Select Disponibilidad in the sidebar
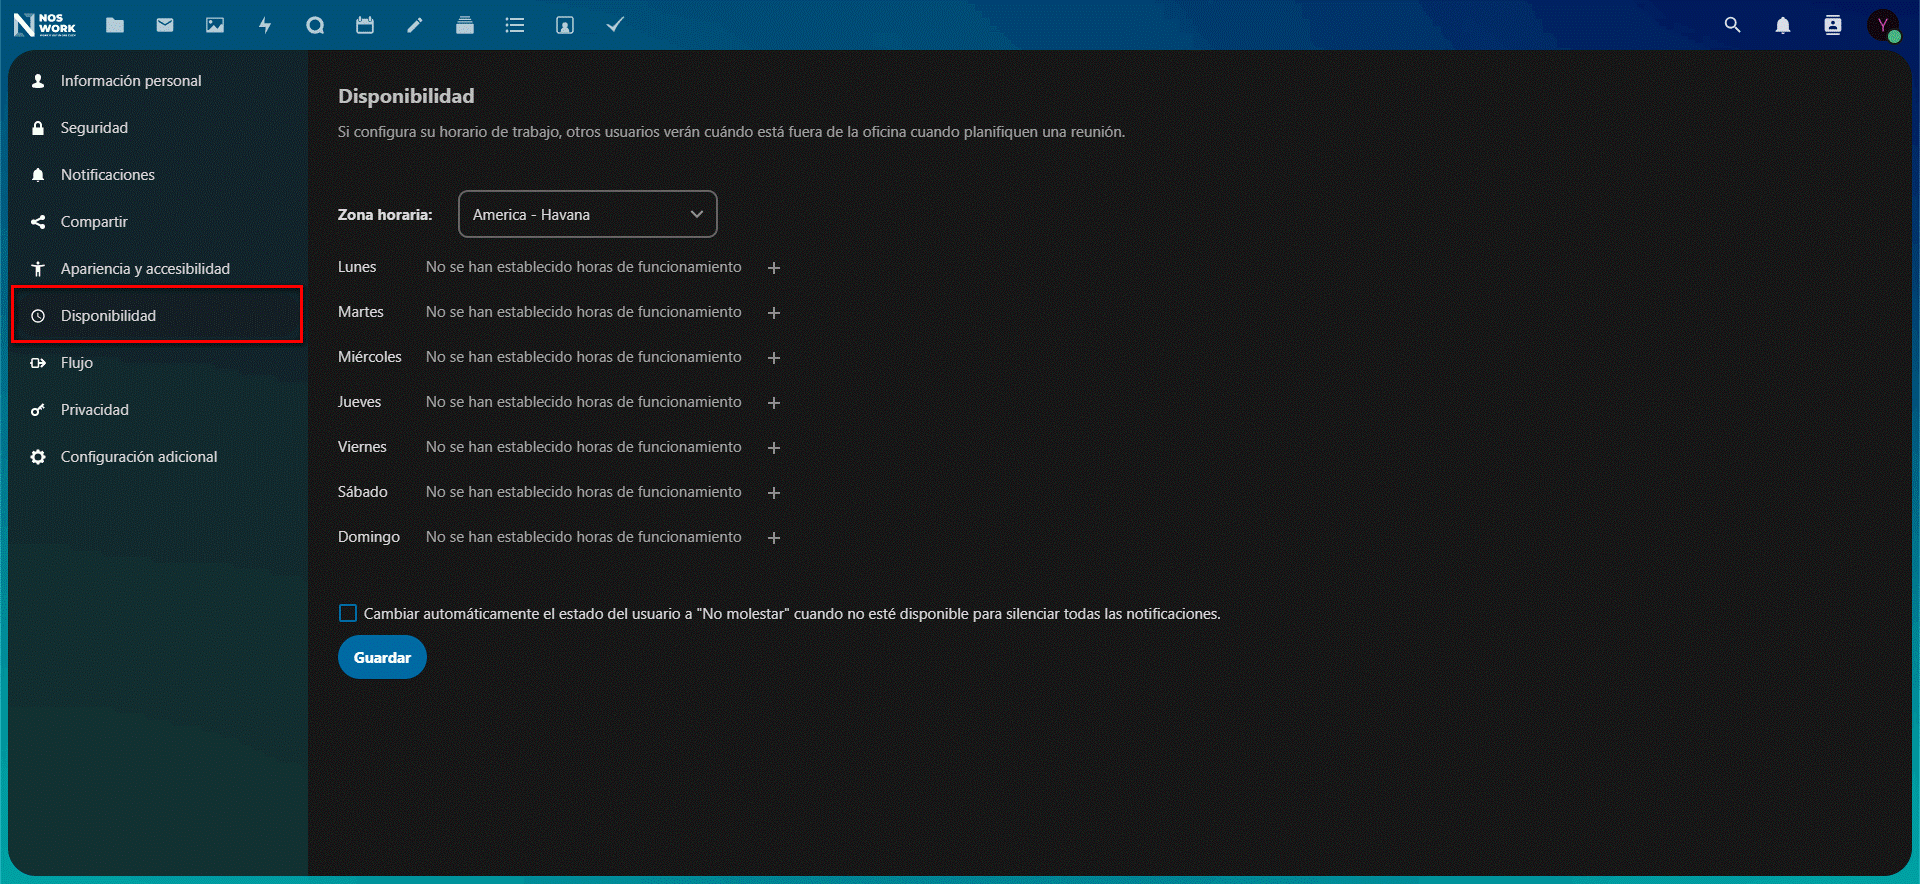 pos(158,316)
